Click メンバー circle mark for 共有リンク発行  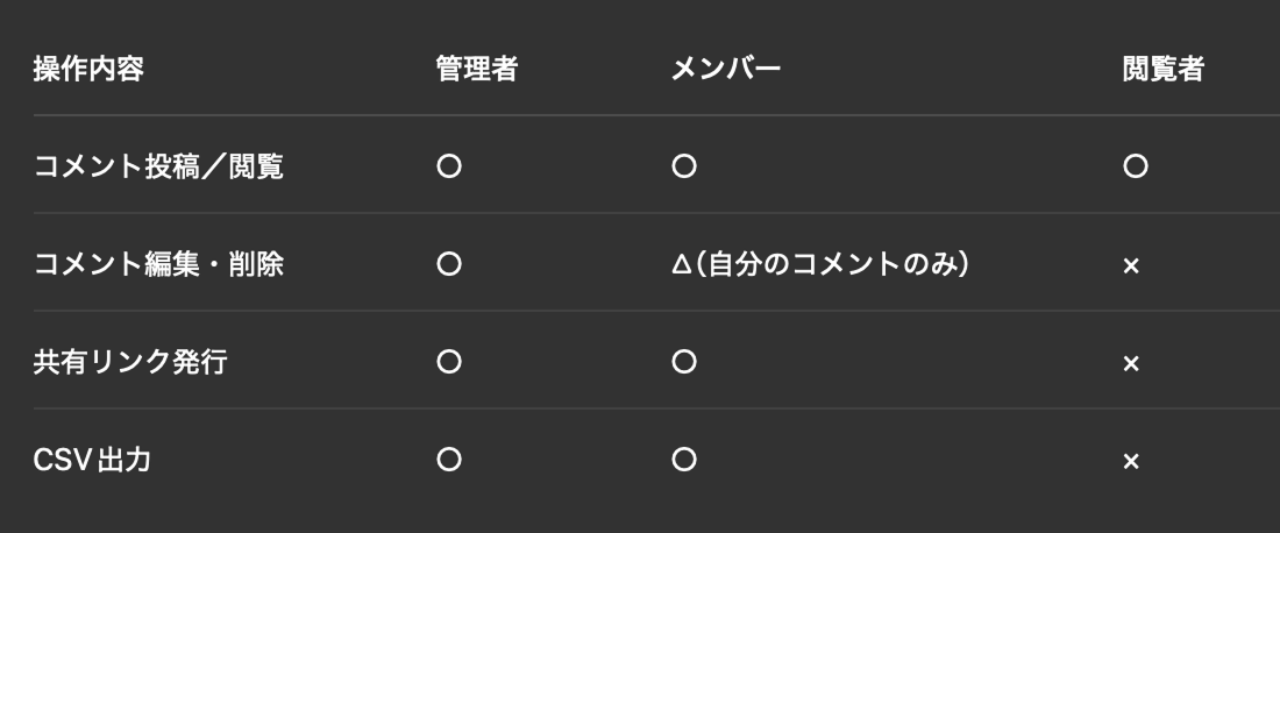coord(684,362)
